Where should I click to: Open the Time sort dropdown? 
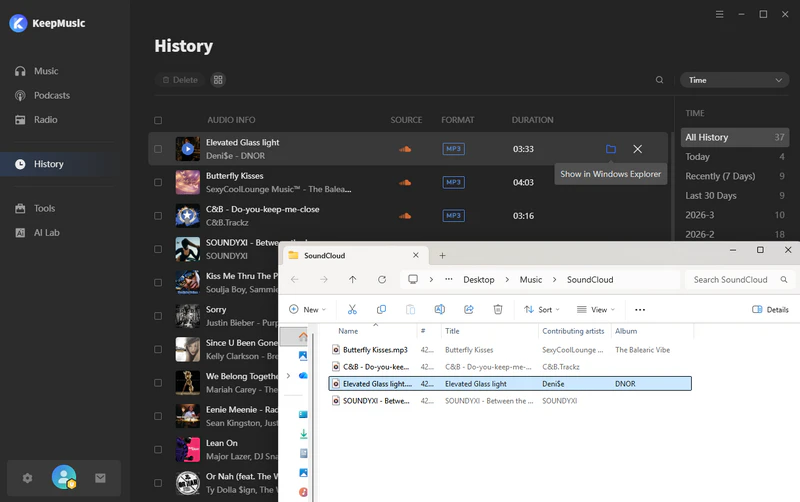pyautogui.click(x=735, y=80)
